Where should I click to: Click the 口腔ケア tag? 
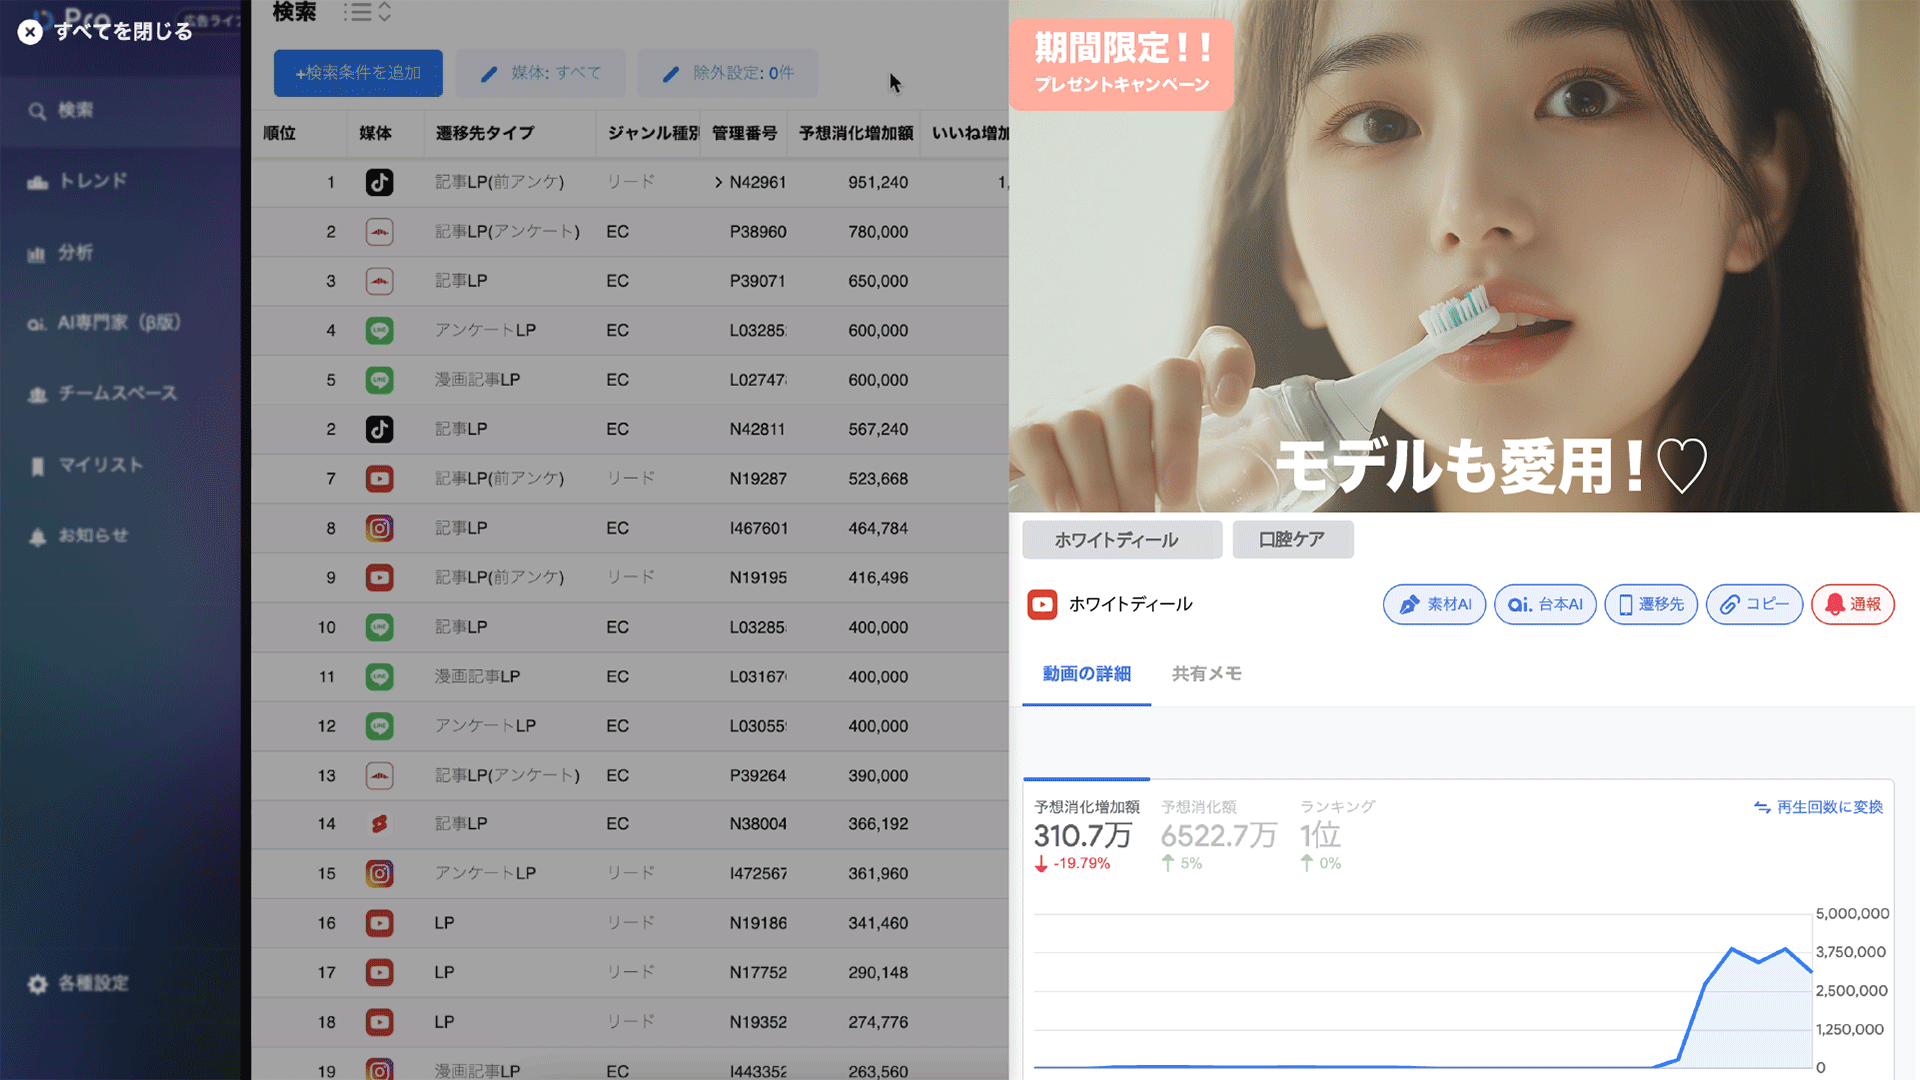1292,540
